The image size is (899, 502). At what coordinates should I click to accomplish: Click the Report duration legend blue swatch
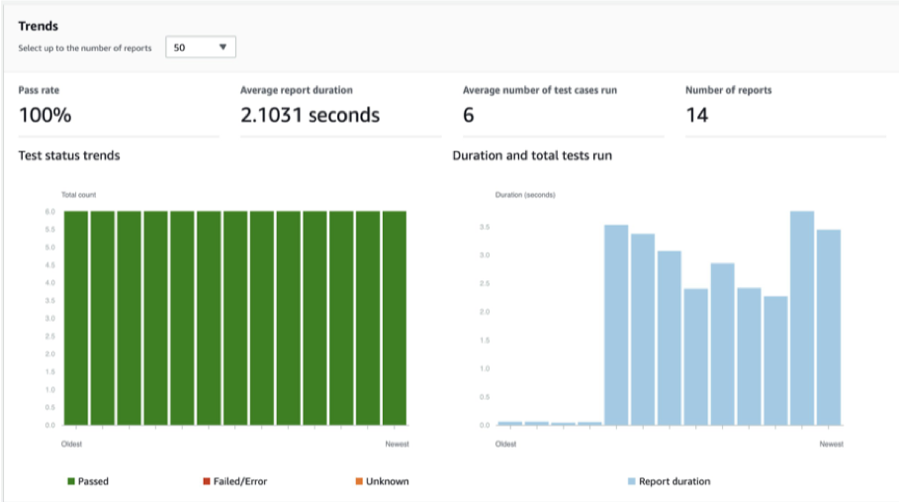click(x=631, y=481)
